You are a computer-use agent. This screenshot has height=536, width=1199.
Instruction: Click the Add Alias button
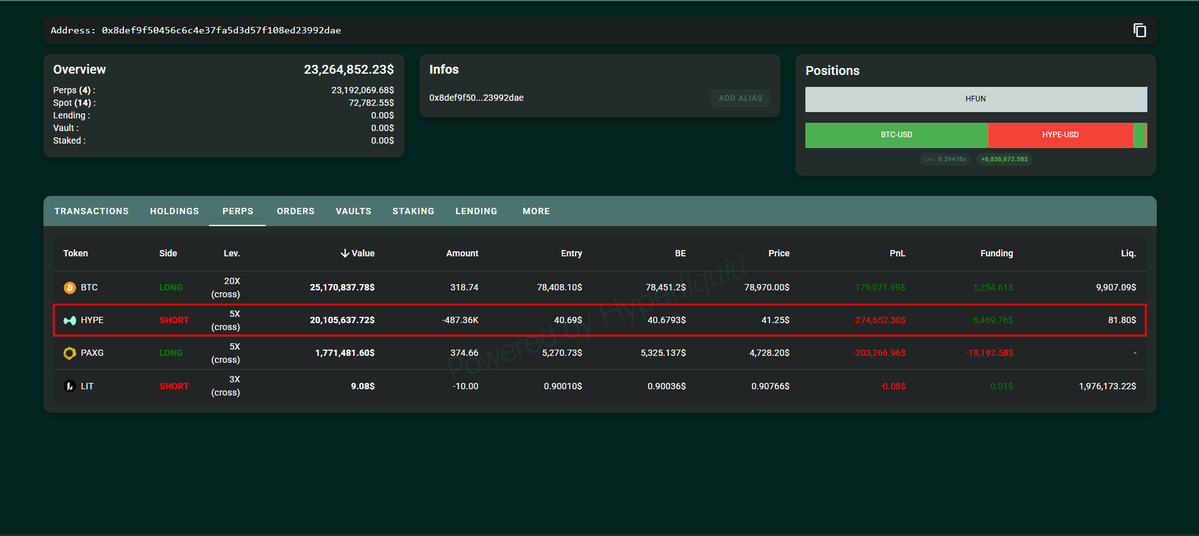click(x=740, y=98)
